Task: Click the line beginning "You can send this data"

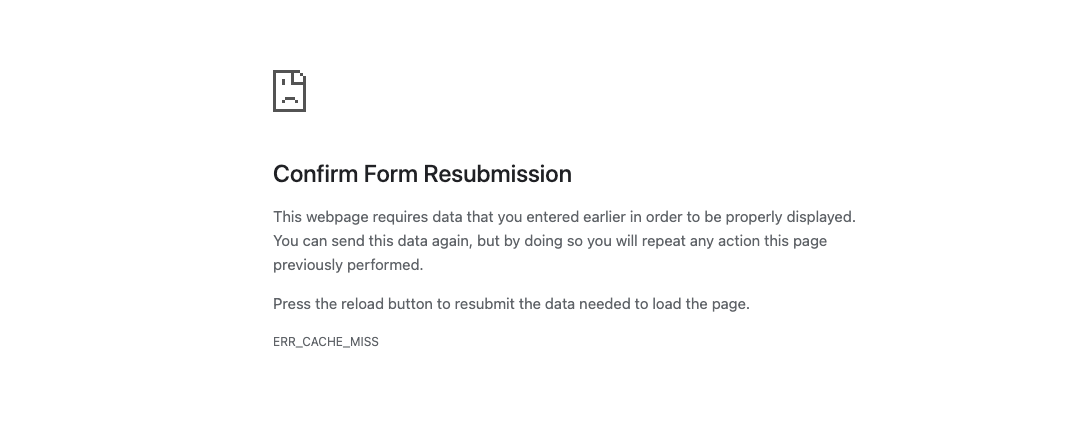Action: point(549,241)
